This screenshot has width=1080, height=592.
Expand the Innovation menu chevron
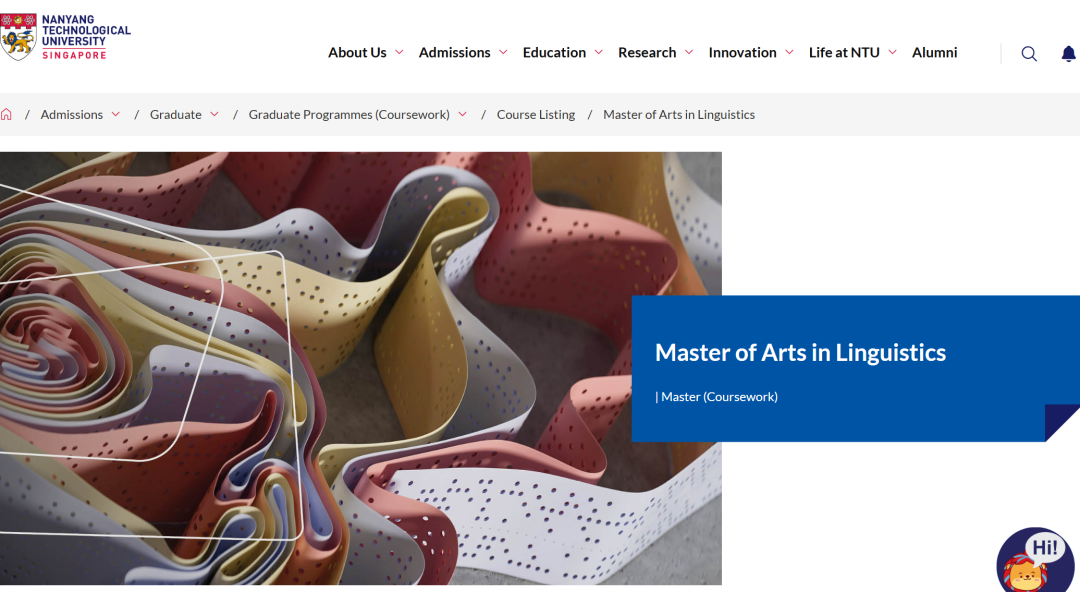pyautogui.click(x=789, y=52)
